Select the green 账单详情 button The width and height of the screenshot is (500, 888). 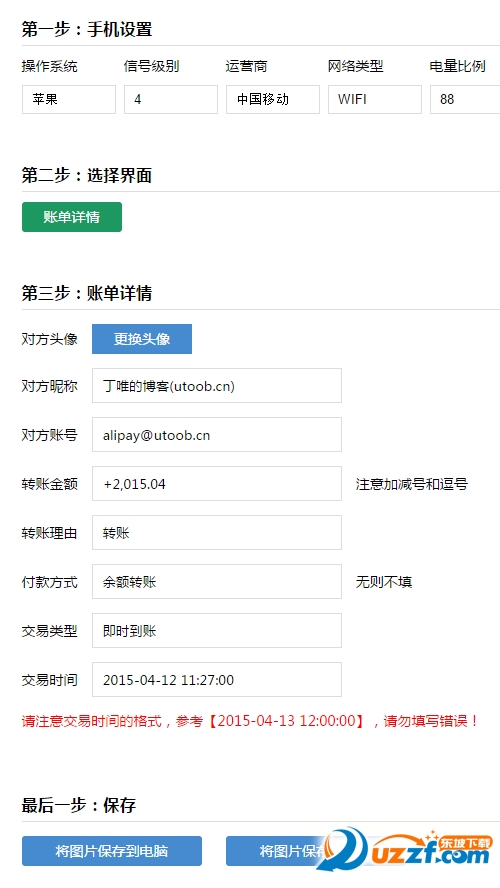point(72,217)
